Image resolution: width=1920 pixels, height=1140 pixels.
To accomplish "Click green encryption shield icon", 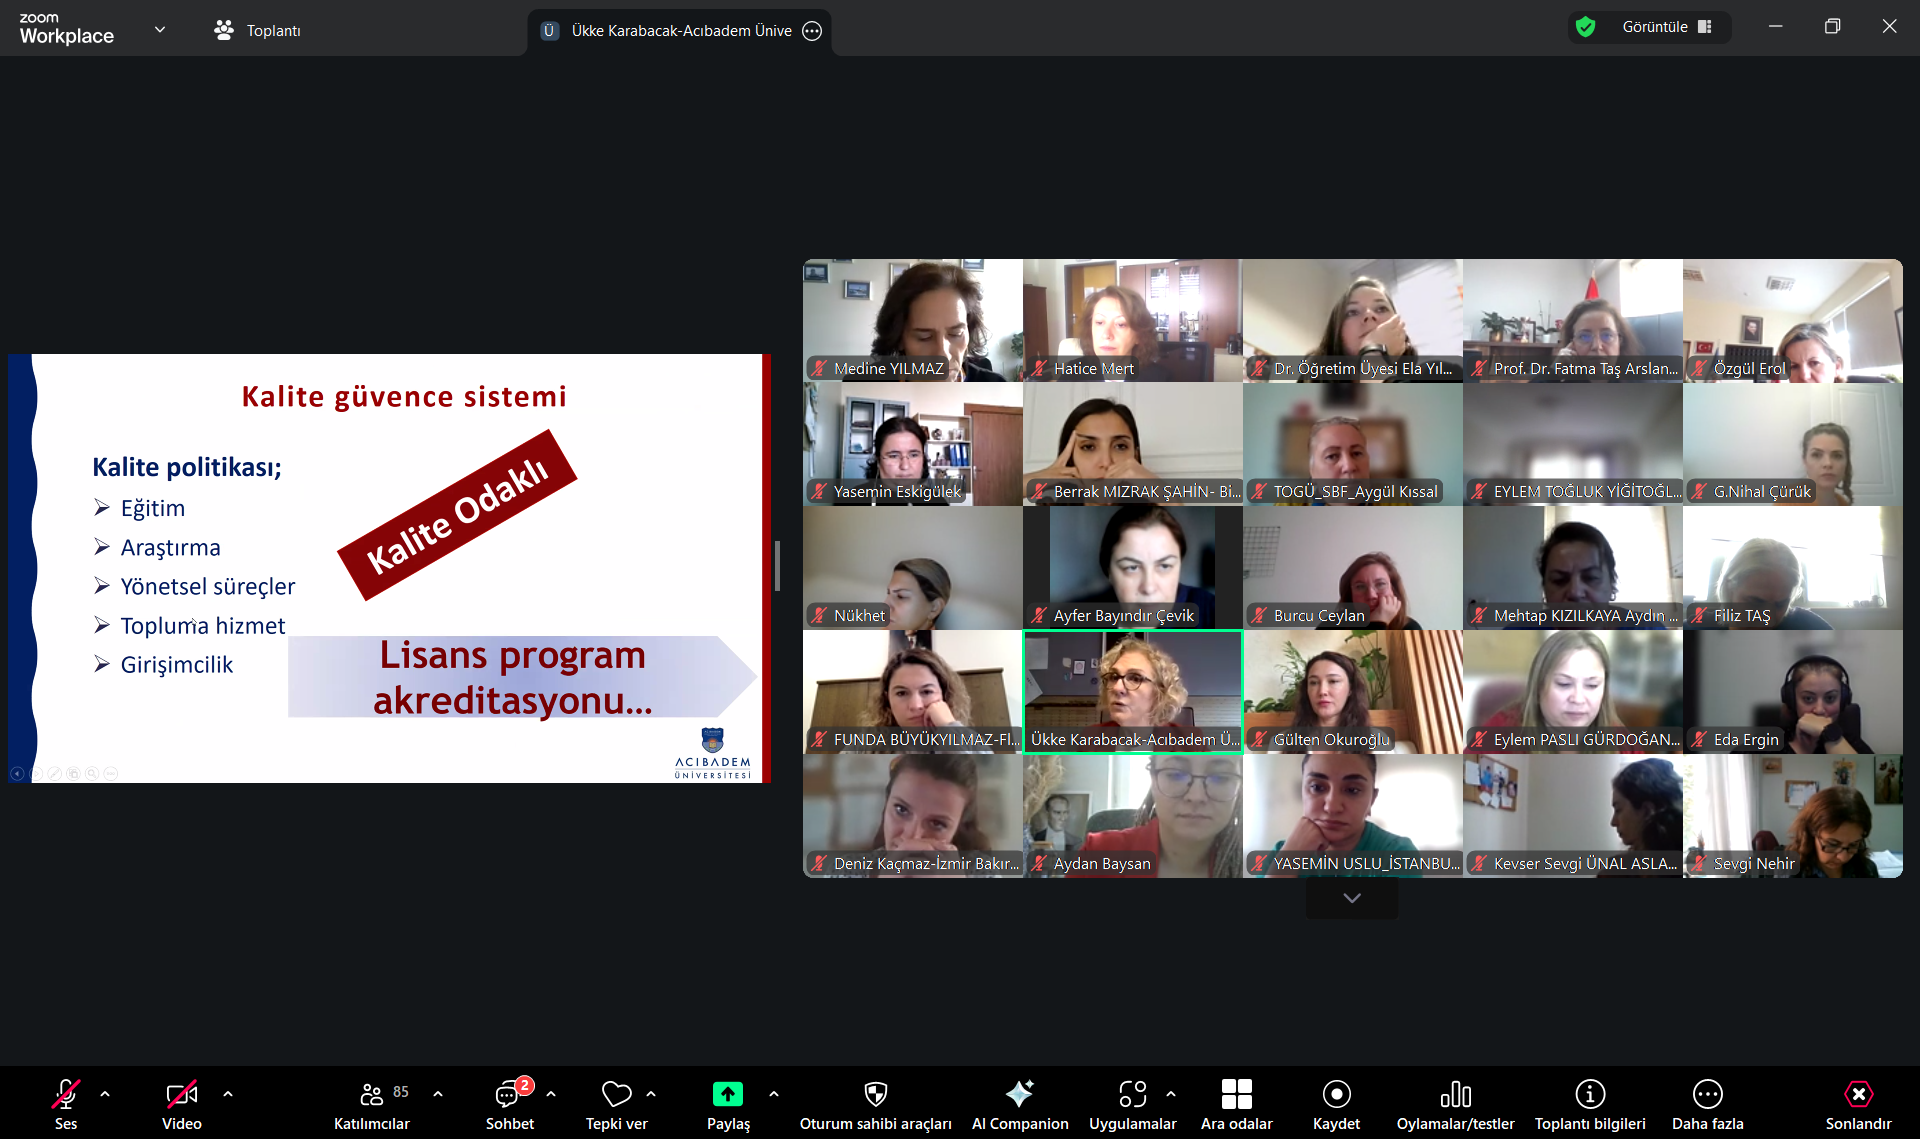I will tap(1585, 27).
